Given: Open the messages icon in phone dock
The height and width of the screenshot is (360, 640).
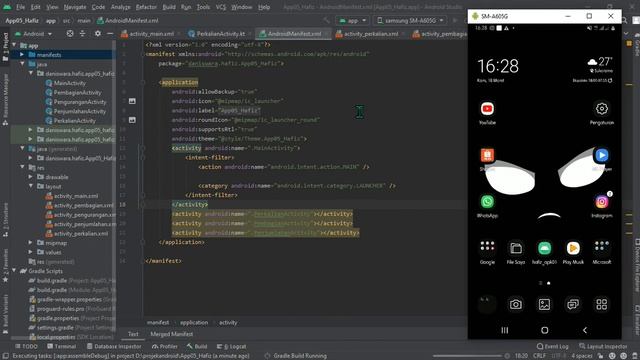Looking at the screenshot, I should [573, 304].
